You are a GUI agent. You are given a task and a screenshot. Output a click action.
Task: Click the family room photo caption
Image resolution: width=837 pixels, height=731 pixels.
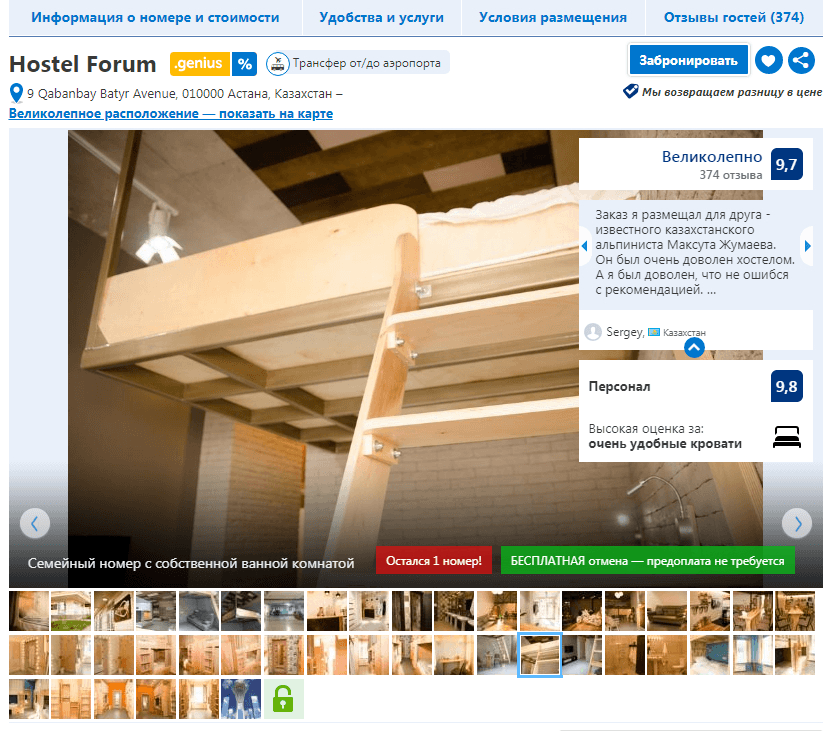click(x=191, y=563)
